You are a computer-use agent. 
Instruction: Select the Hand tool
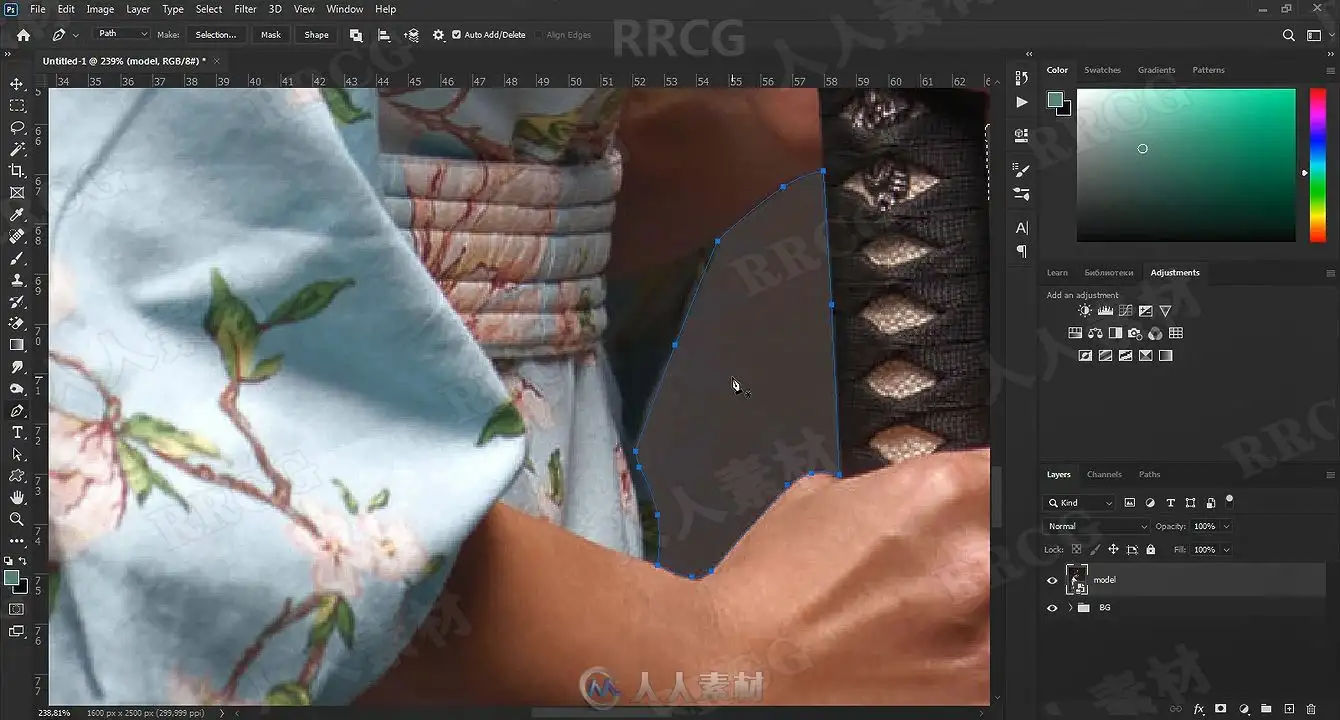[17, 497]
